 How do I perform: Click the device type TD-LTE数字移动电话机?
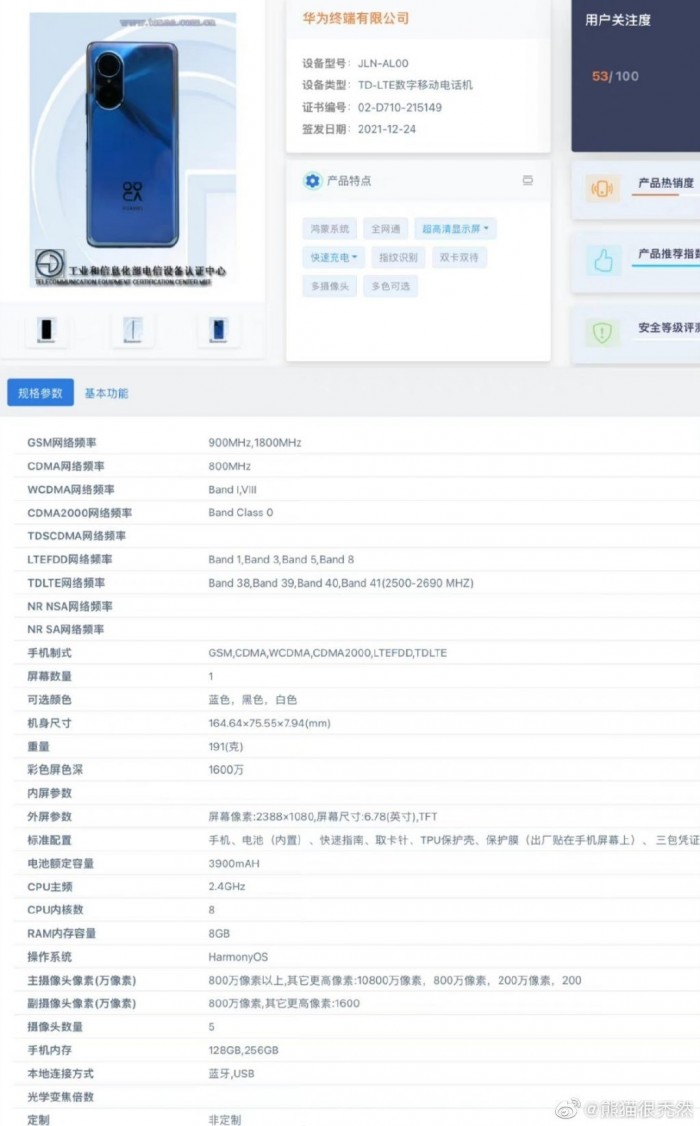pos(415,85)
